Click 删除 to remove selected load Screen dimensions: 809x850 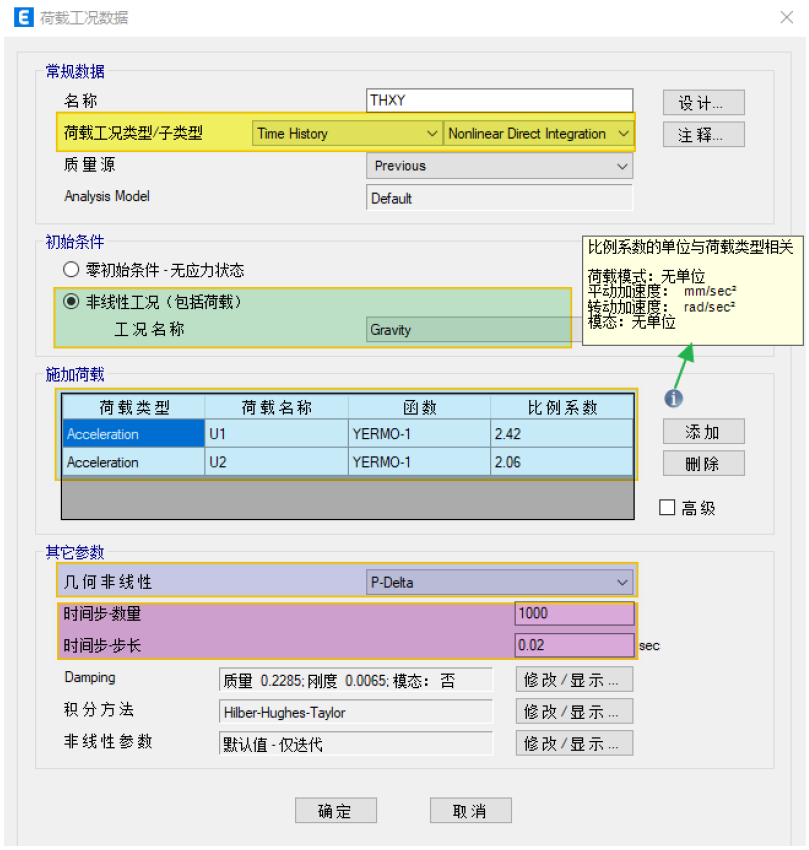702,463
